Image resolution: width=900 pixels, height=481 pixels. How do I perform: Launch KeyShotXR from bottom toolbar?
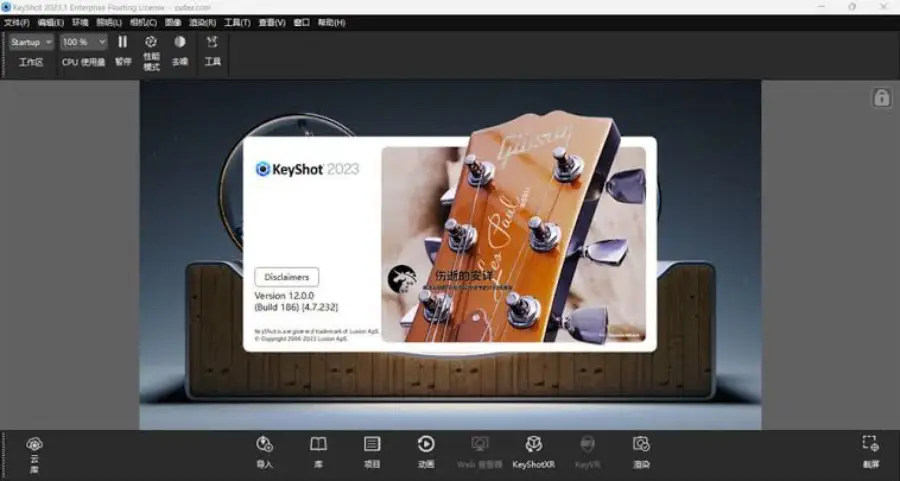coord(533,445)
